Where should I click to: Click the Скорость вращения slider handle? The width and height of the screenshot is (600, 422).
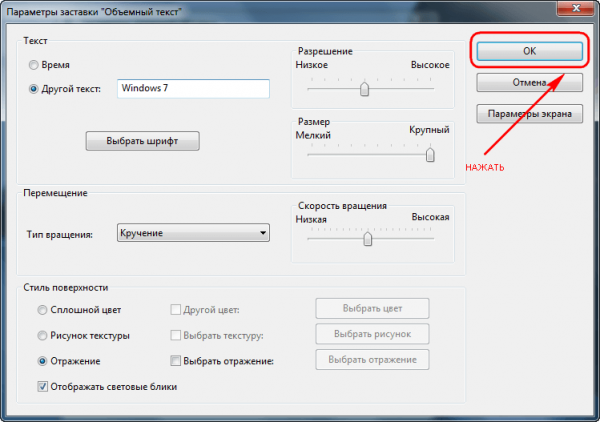click(x=368, y=239)
